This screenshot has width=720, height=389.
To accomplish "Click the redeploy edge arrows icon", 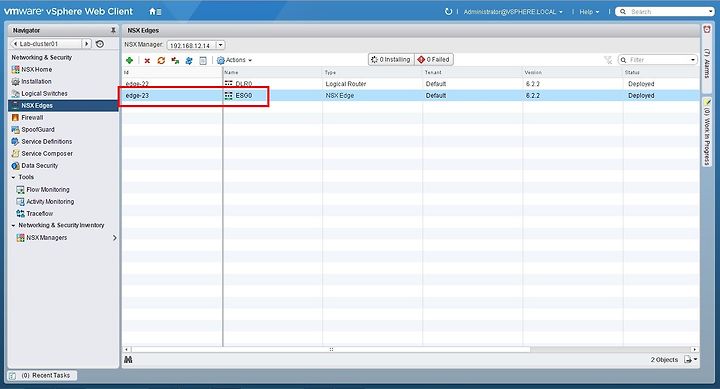I will click(175, 60).
